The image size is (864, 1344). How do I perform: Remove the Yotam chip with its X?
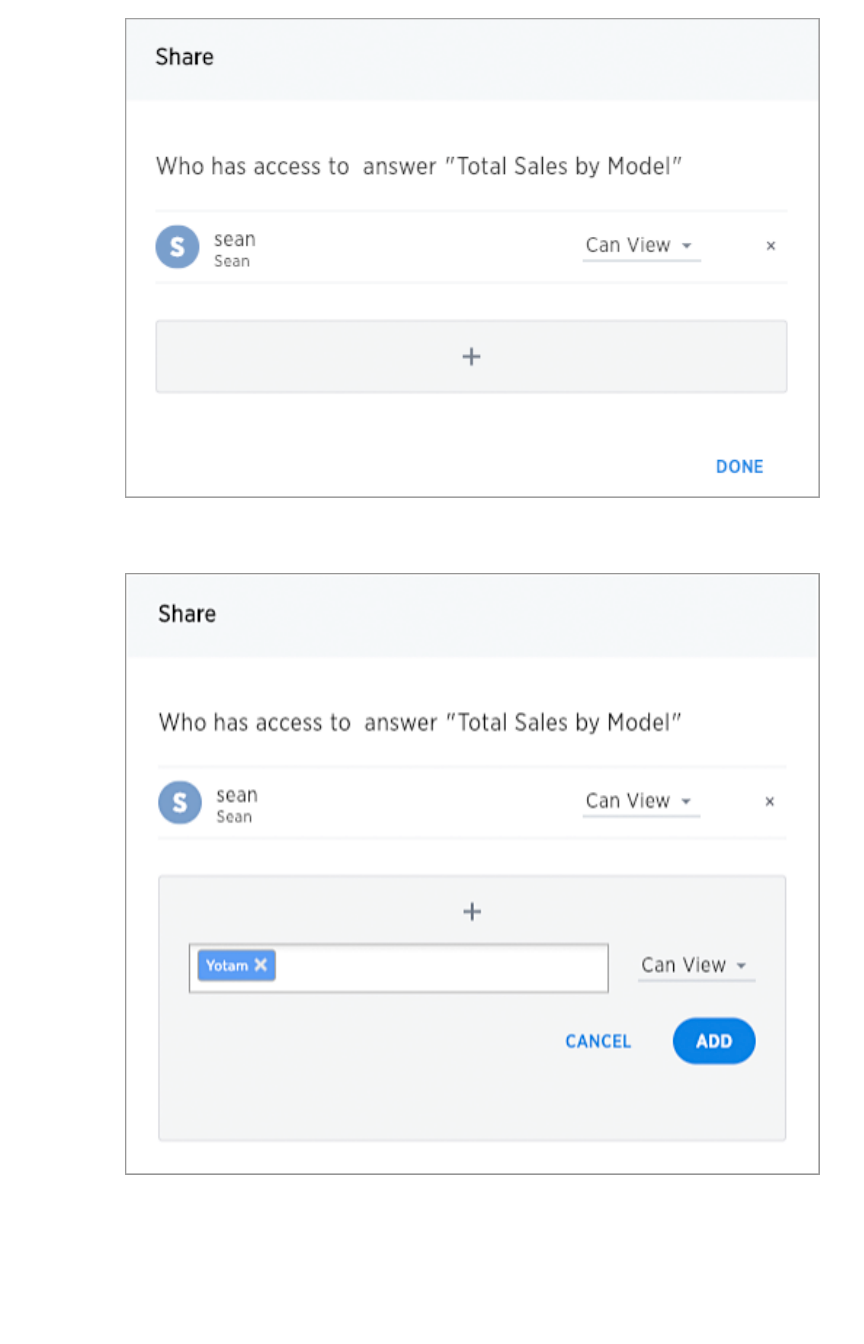coord(261,965)
